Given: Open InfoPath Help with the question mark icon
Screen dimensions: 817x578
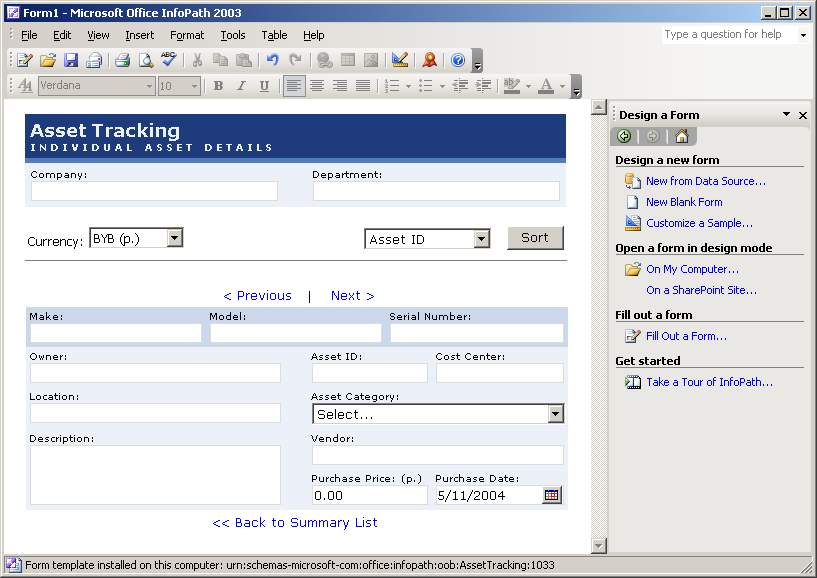Looking at the screenshot, I should point(458,60).
